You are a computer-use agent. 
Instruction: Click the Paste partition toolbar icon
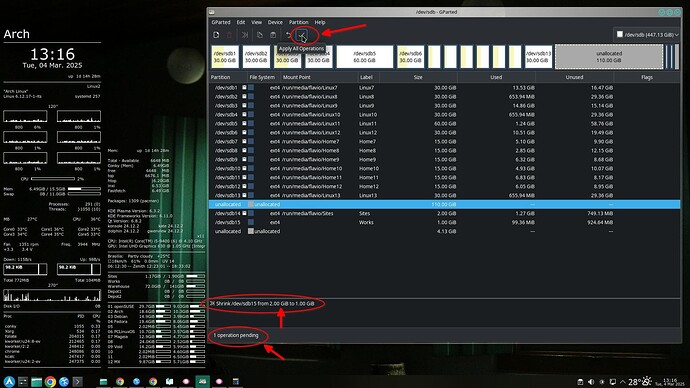point(273,35)
